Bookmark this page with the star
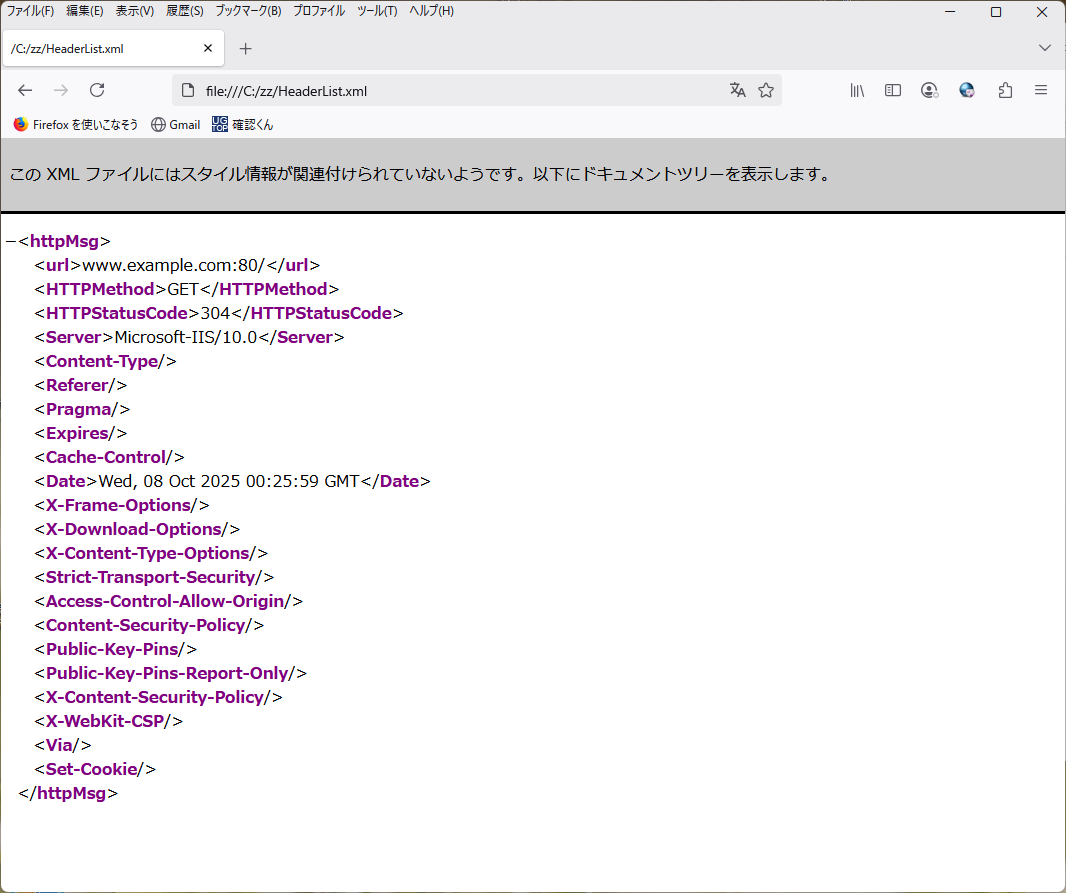Image resolution: width=1066 pixels, height=893 pixels. (766, 90)
